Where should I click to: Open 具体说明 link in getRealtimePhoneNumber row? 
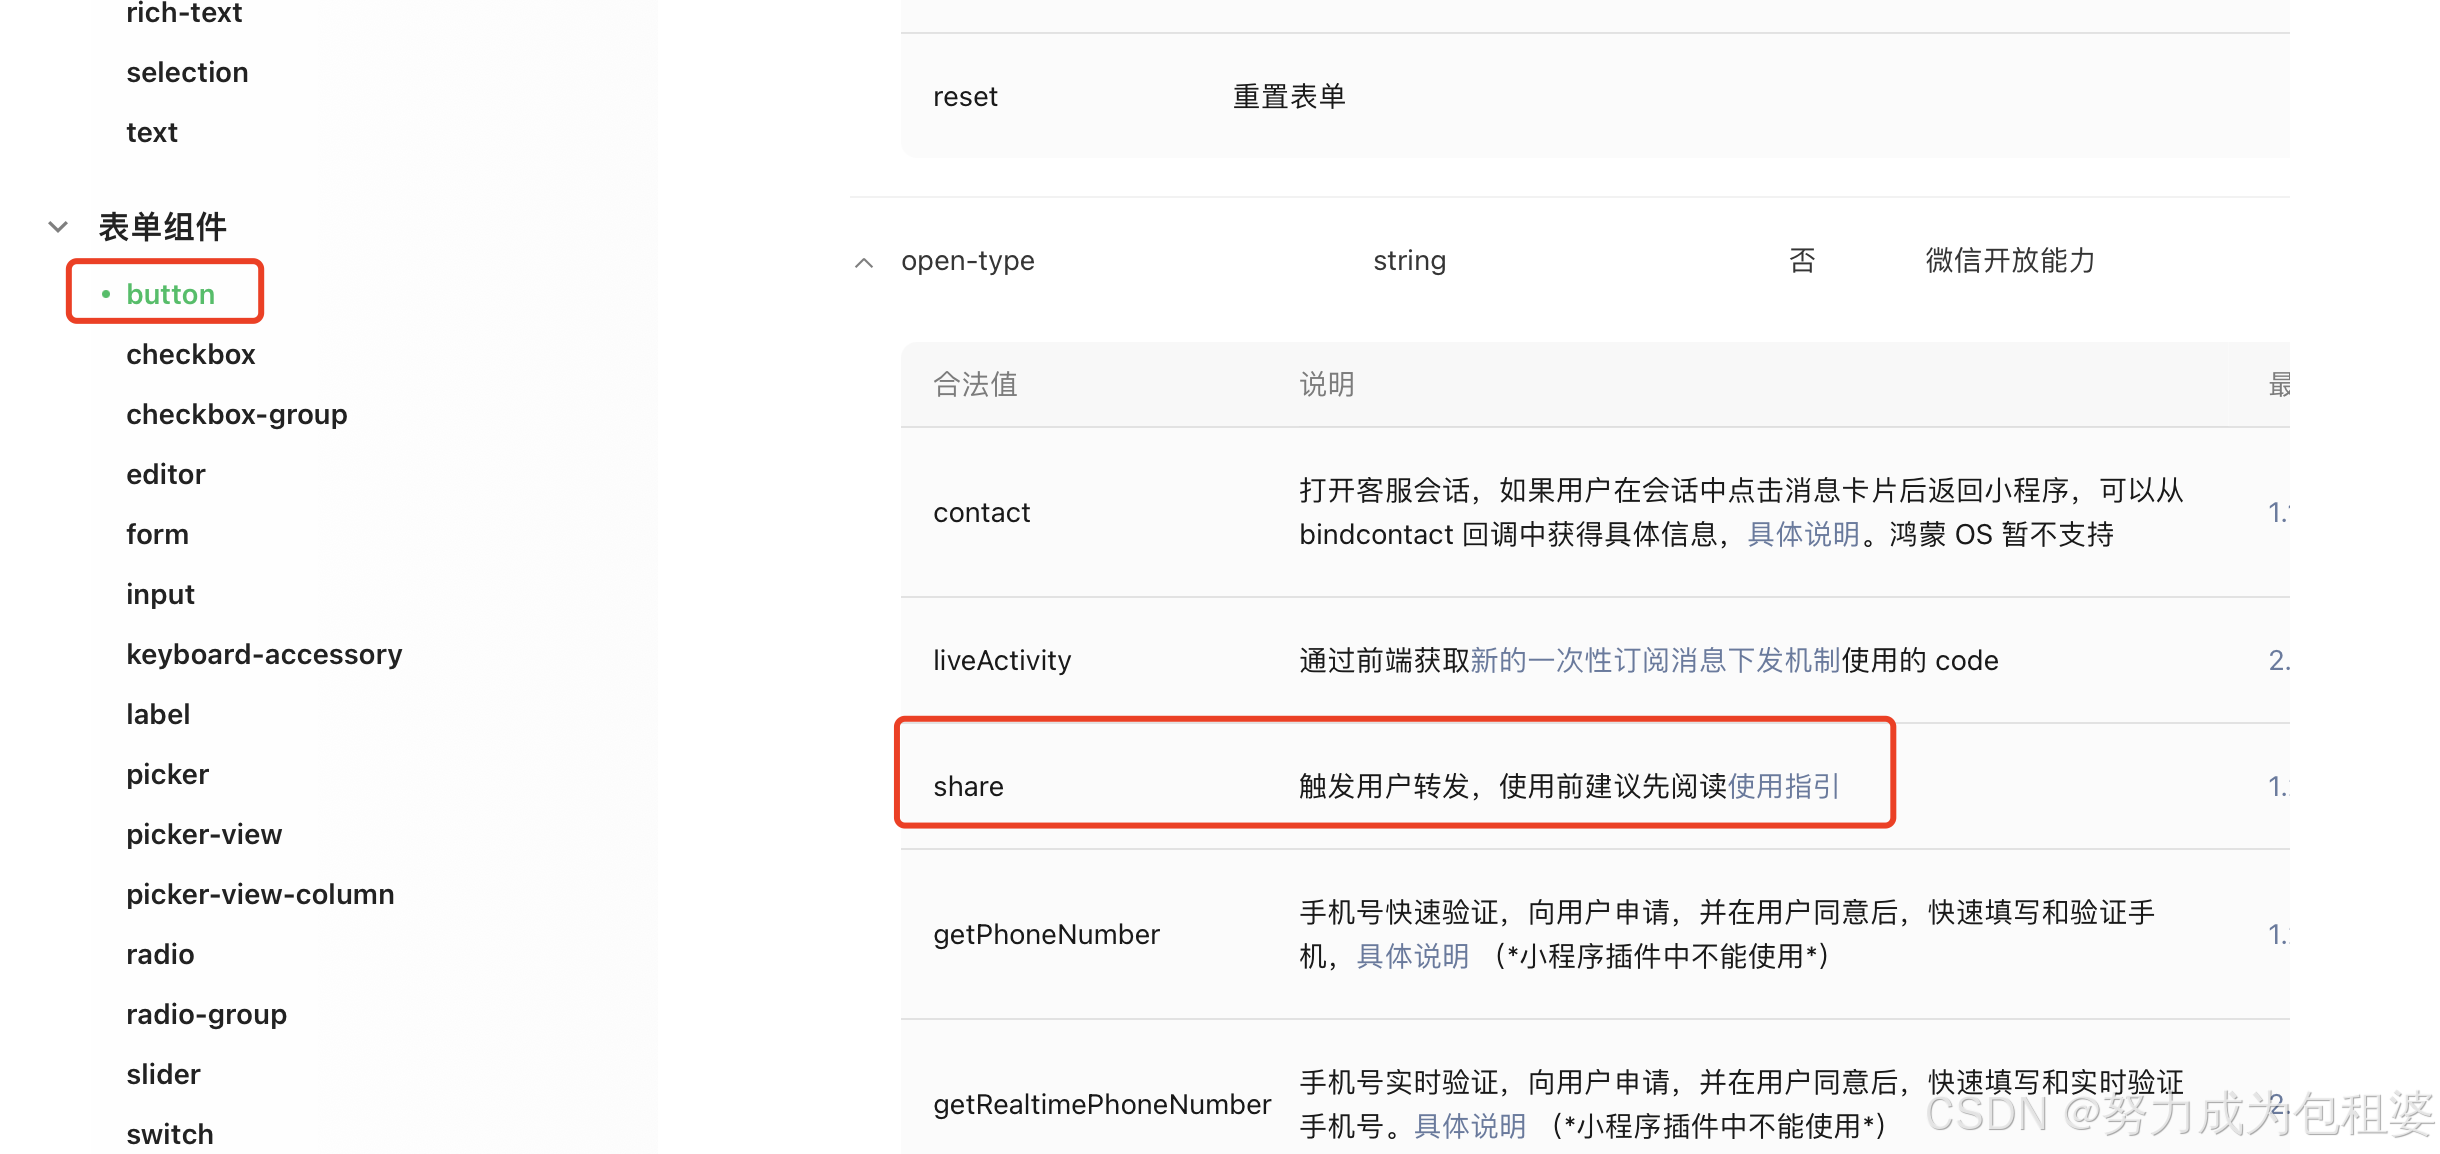(1469, 1127)
